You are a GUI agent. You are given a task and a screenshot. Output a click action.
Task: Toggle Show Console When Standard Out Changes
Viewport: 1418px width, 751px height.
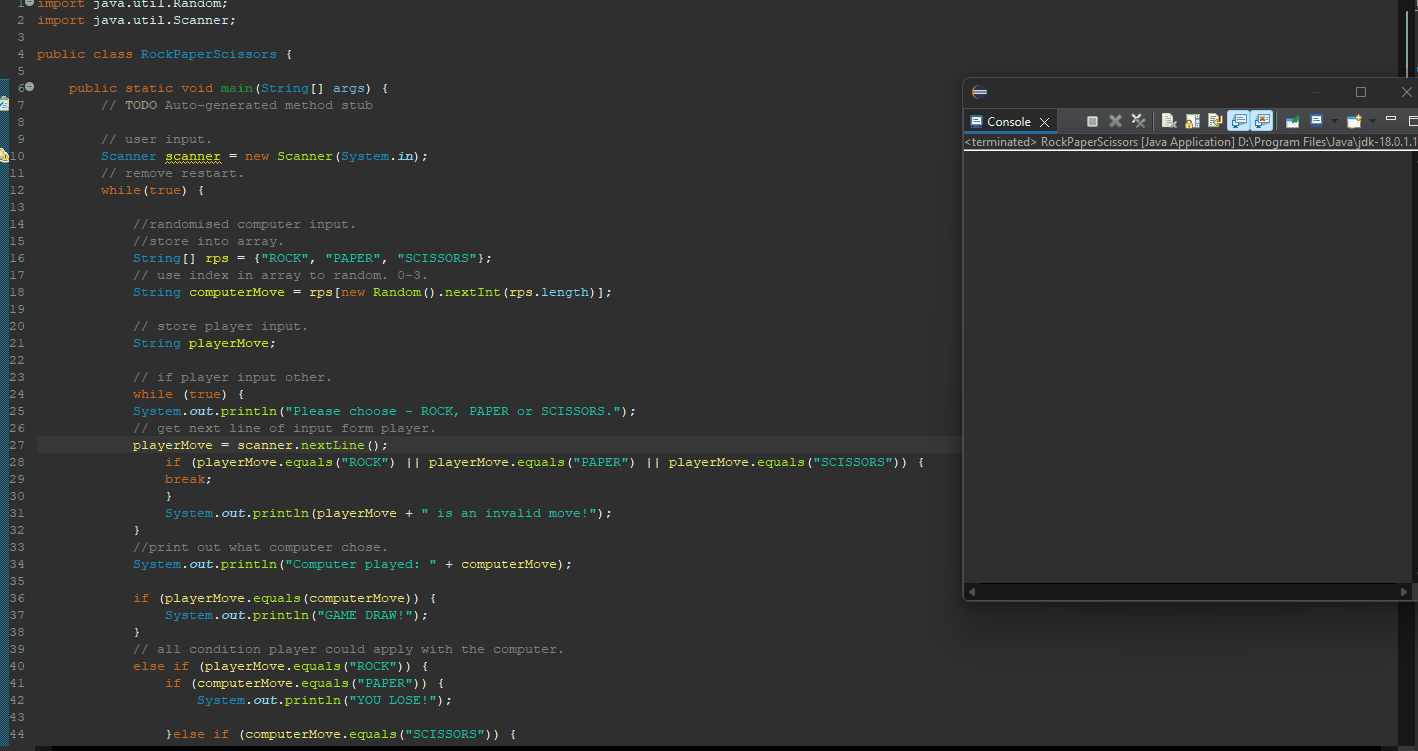tap(1239, 120)
